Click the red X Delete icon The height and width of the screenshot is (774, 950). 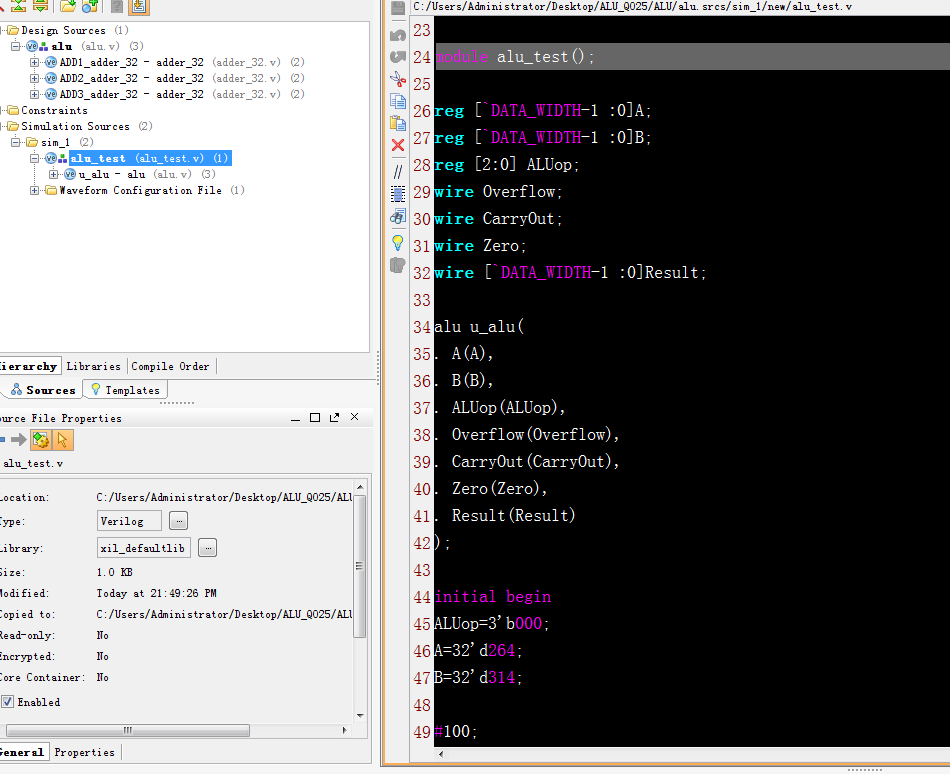click(397, 145)
